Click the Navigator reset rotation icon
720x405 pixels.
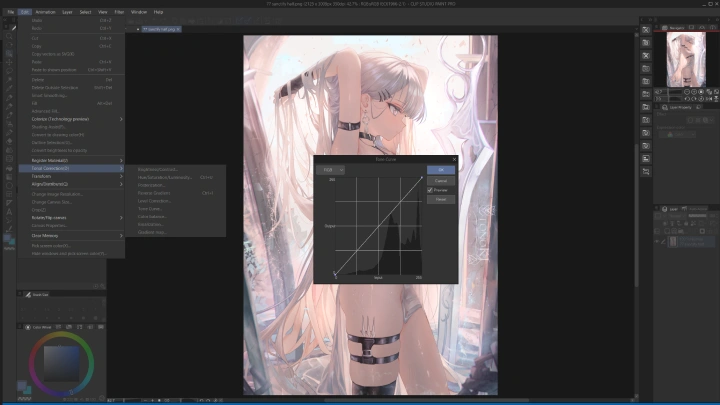pyautogui.click(x=701, y=99)
